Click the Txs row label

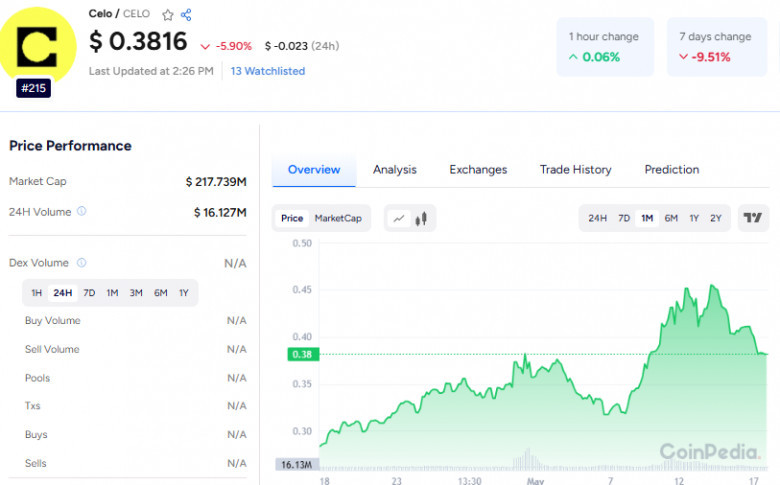(32, 406)
